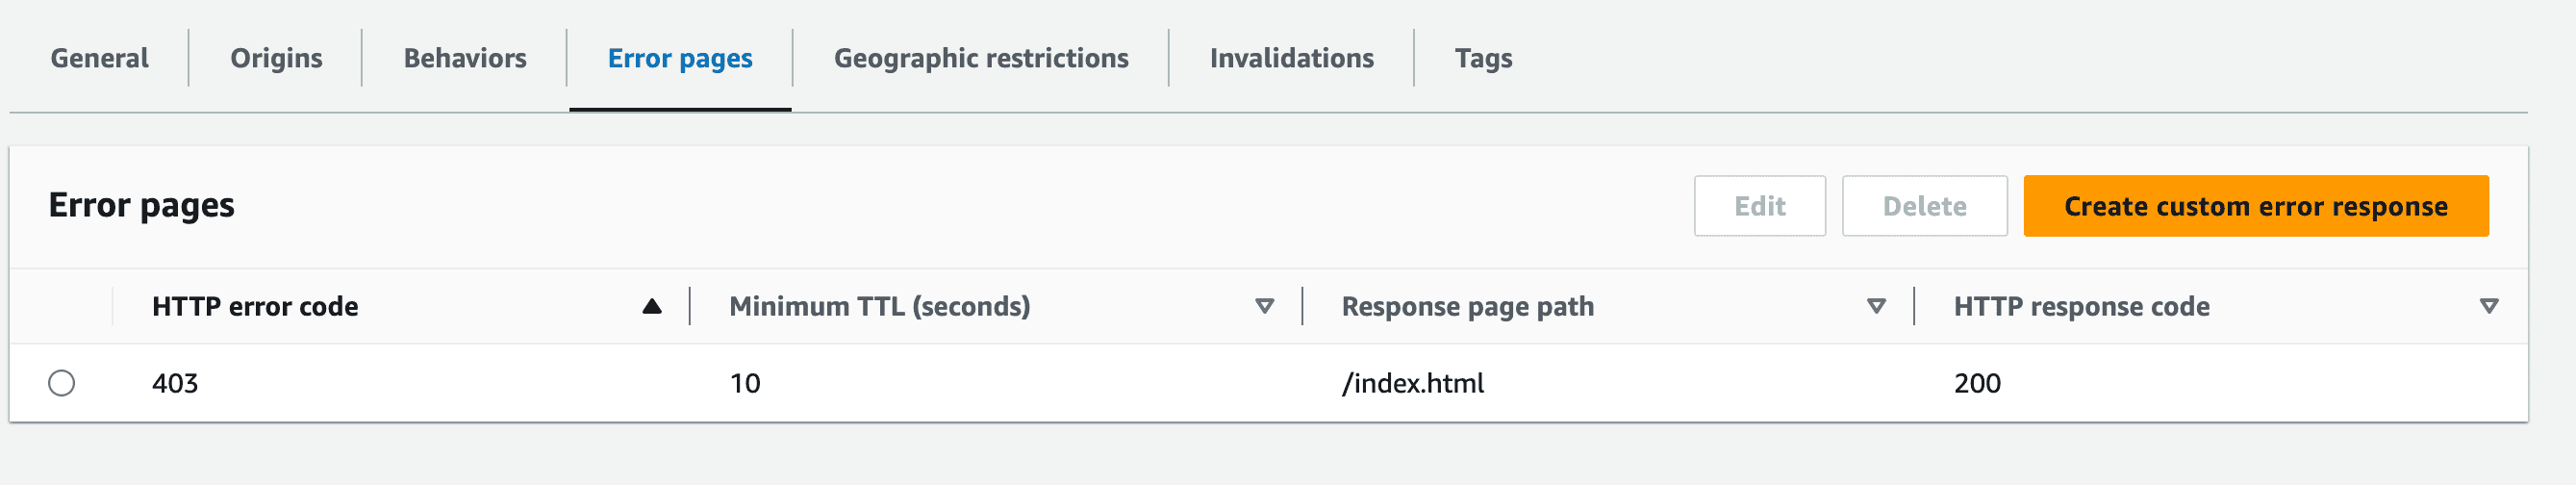The image size is (2576, 485).
Task: Click the Edit button
Action: click(x=1759, y=206)
